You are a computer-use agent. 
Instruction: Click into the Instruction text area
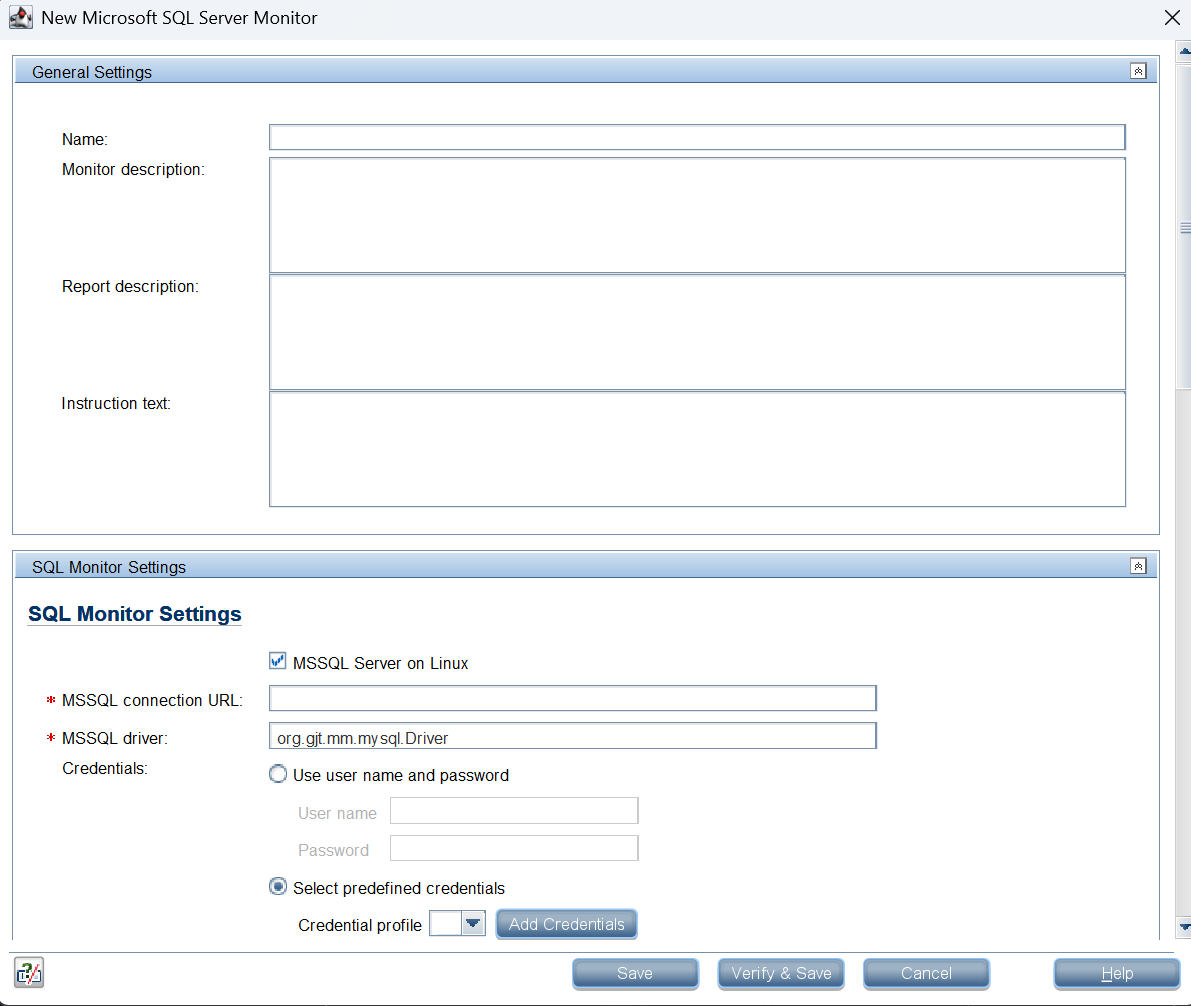click(x=697, y=449)
